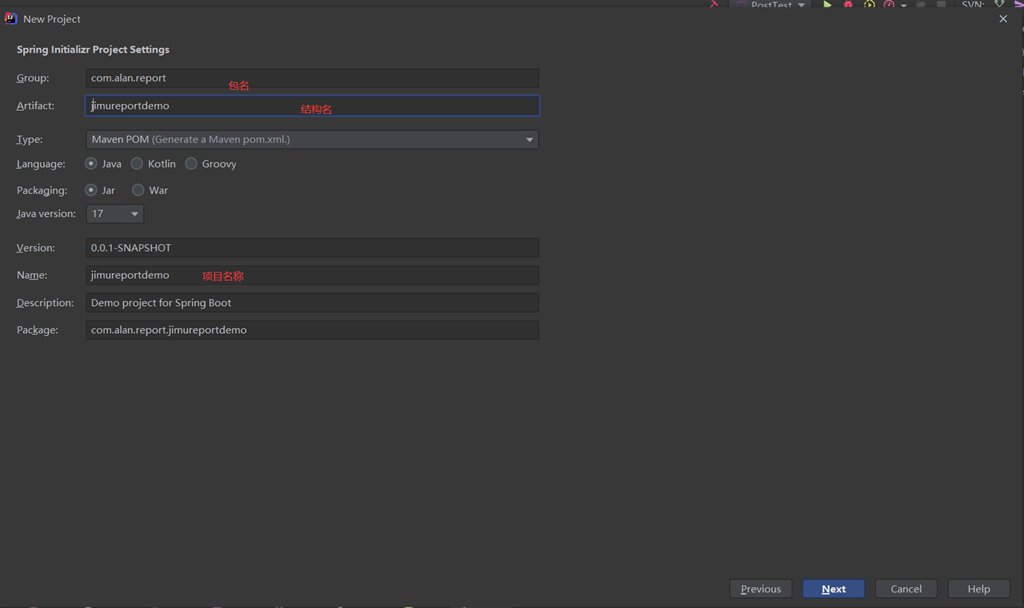Focus the Group field com.alan.report
The width and height of the screenshot is (1024, 608).
click(x=312, y=78)
